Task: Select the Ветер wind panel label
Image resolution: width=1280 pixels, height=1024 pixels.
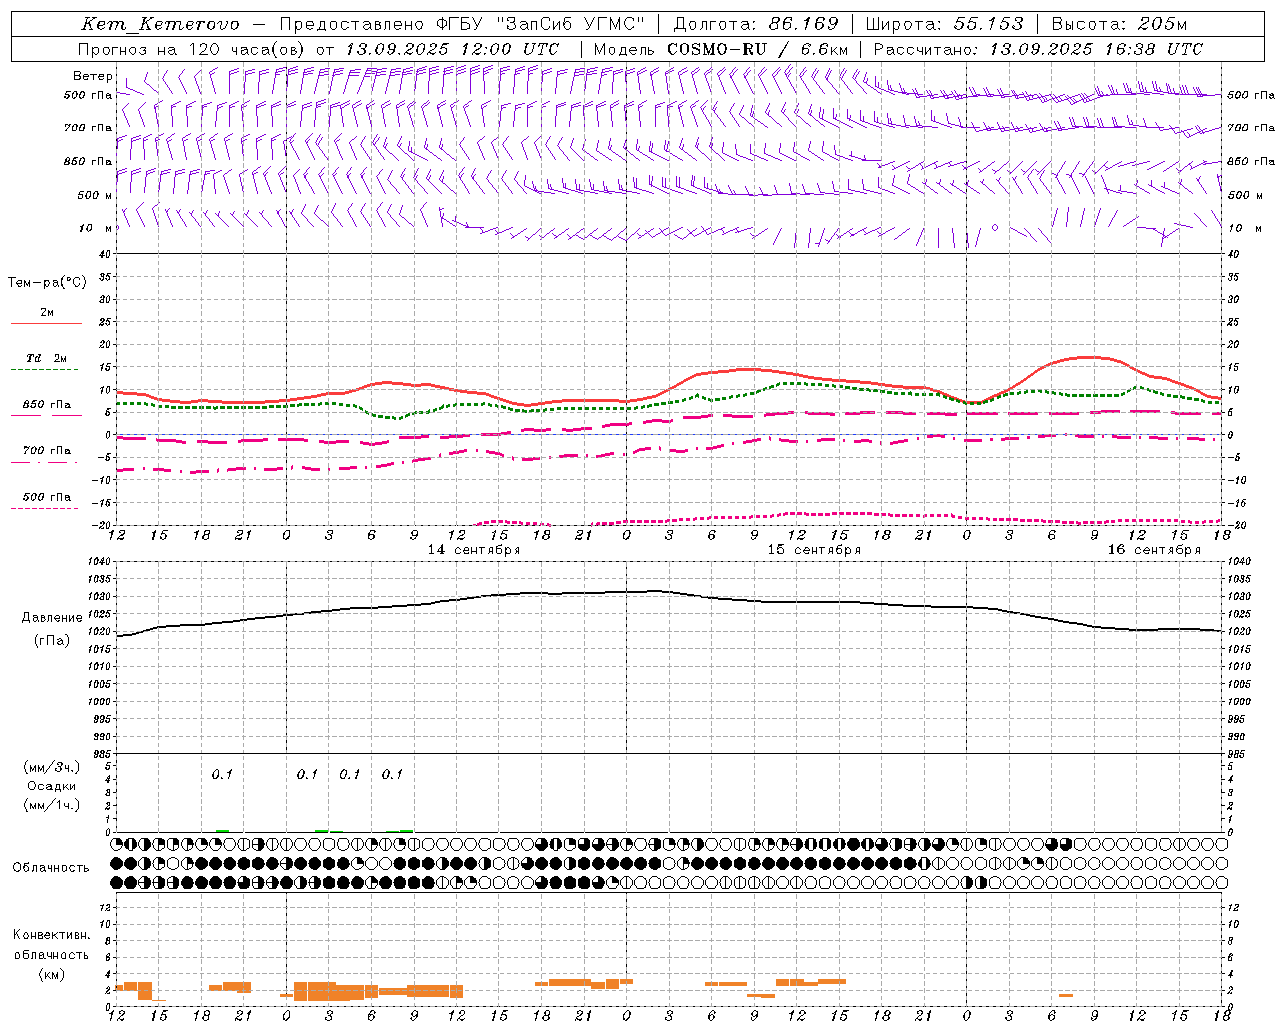Action: (92, 76)
